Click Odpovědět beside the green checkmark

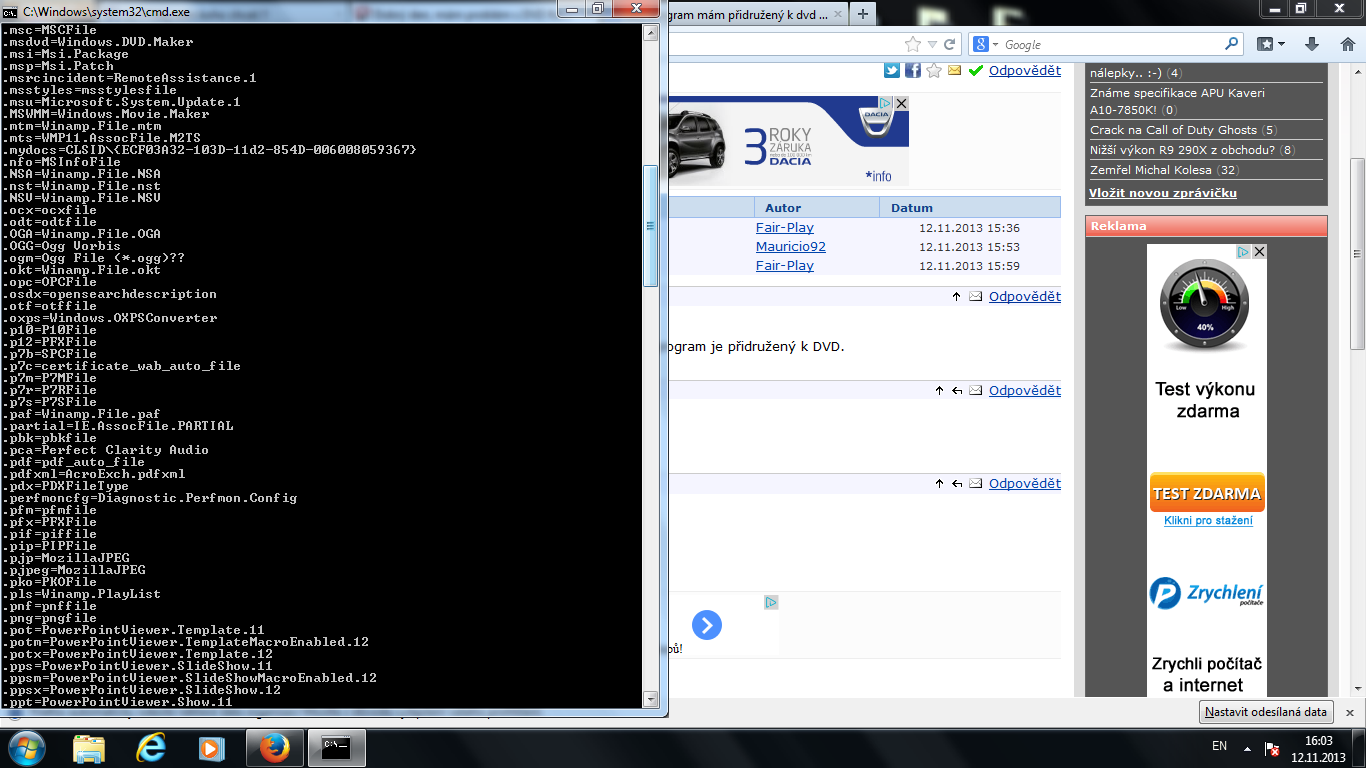click(1025, 70)
